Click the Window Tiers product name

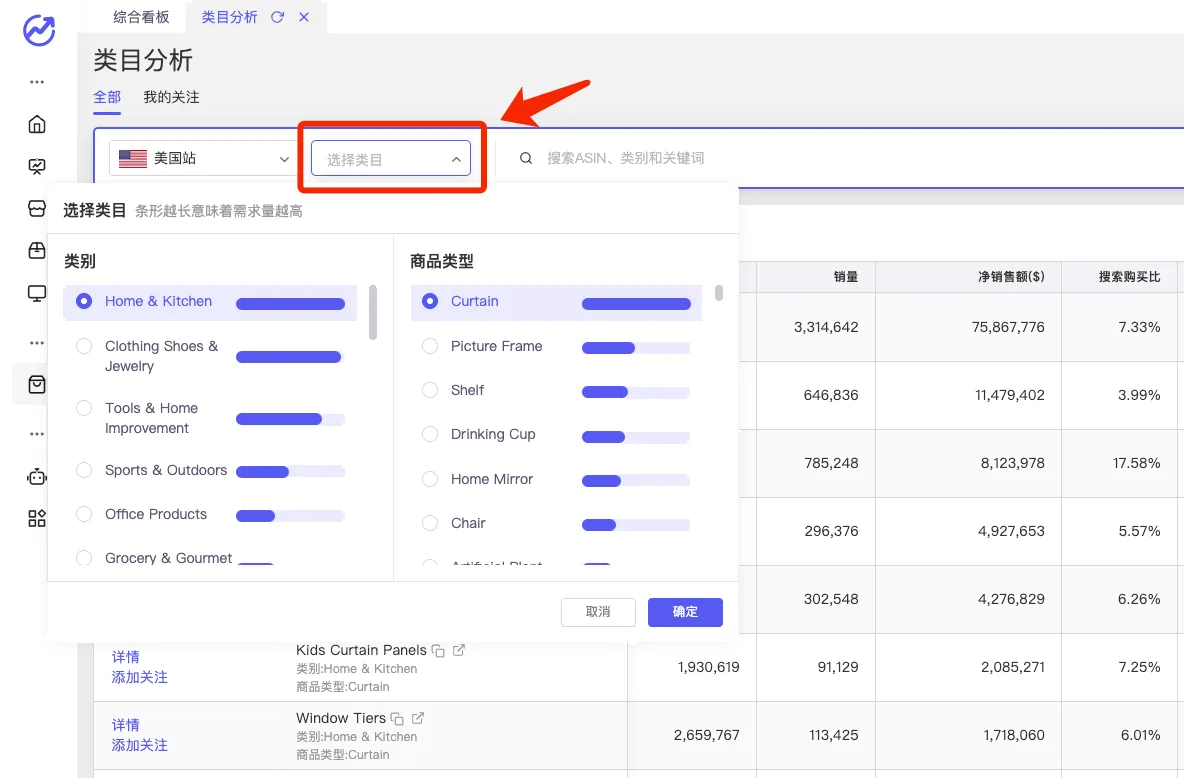pos(341,718)
